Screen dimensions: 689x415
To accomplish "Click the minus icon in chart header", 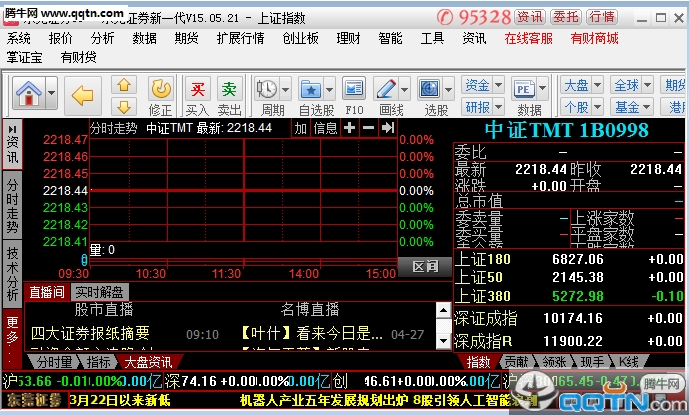I will coord(367,128).
